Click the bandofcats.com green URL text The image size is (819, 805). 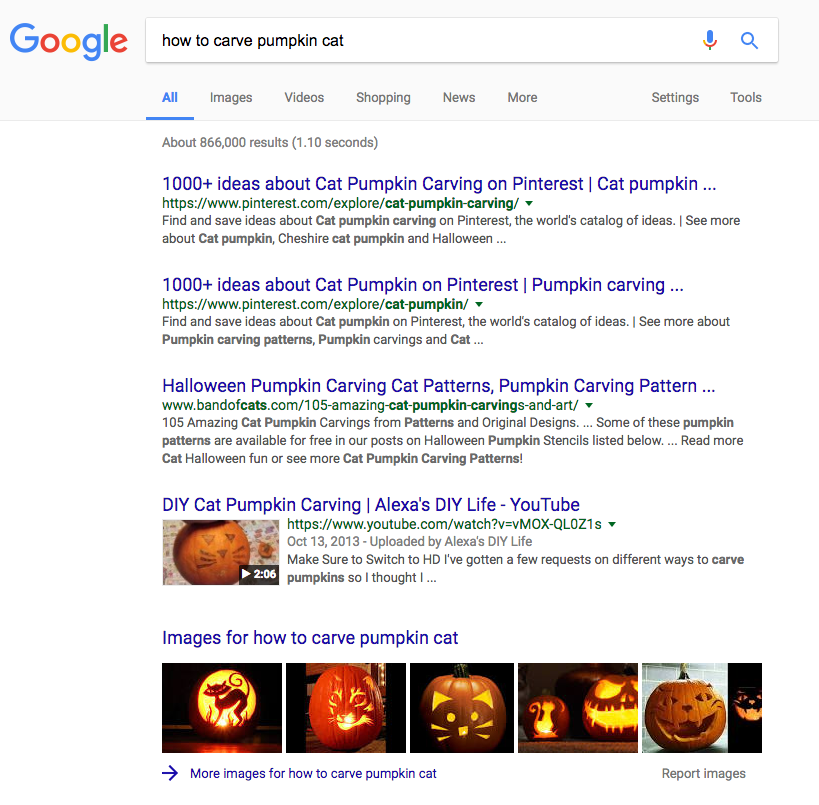point(370,405)
